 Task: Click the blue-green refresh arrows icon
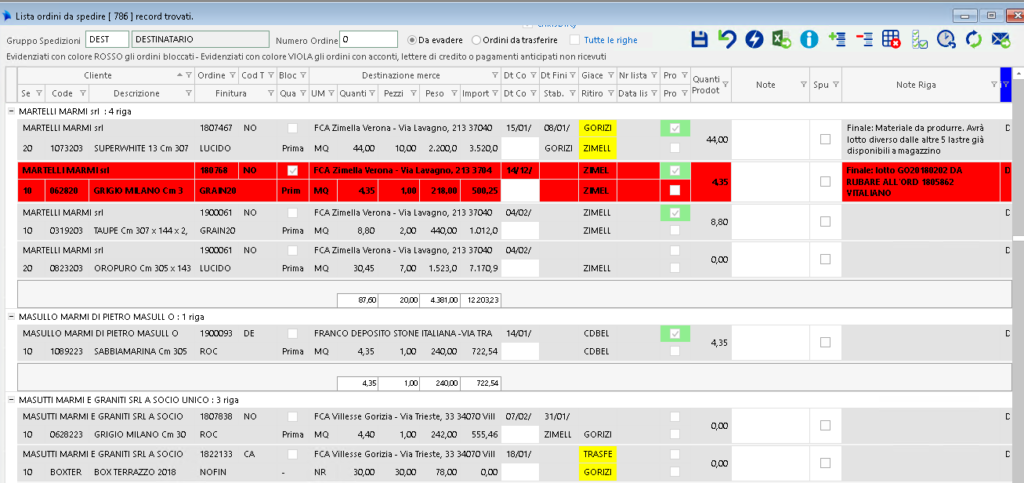click(x=974, y=40)
